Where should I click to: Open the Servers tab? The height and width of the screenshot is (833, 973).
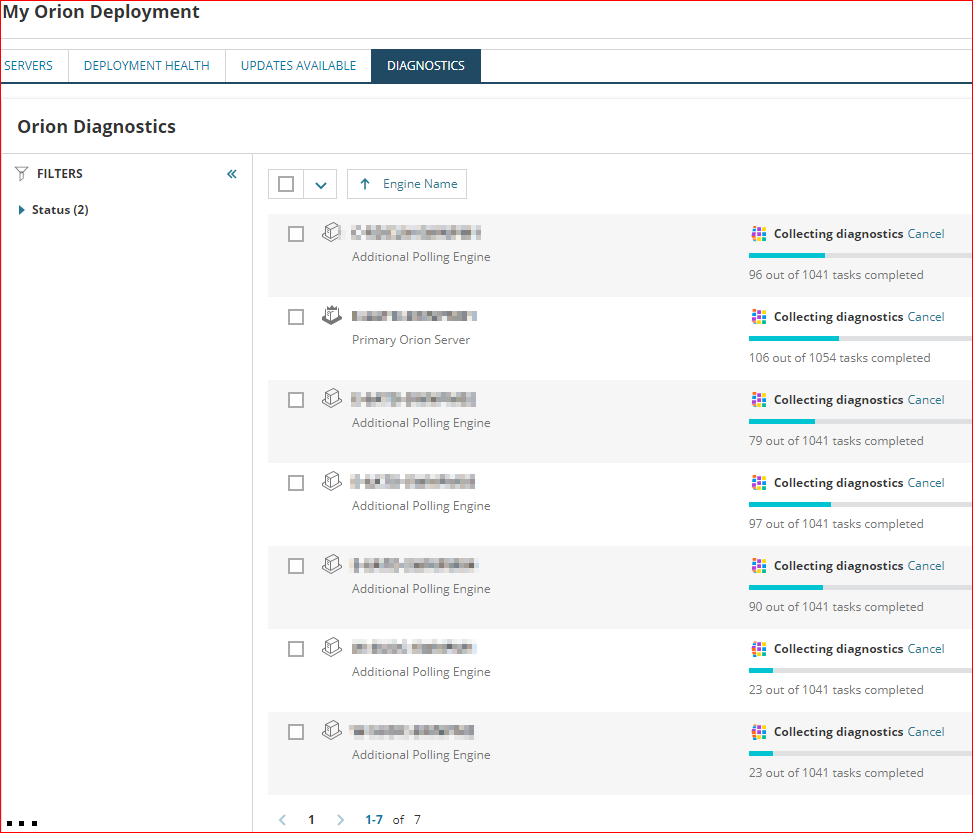(x=29, y=65)
